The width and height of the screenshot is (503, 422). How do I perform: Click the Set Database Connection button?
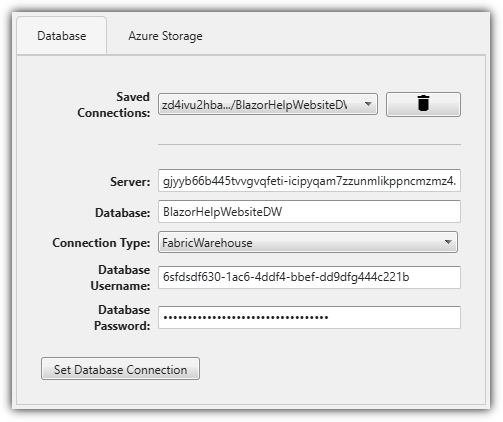pyautogui.click(x=120, y=369)
